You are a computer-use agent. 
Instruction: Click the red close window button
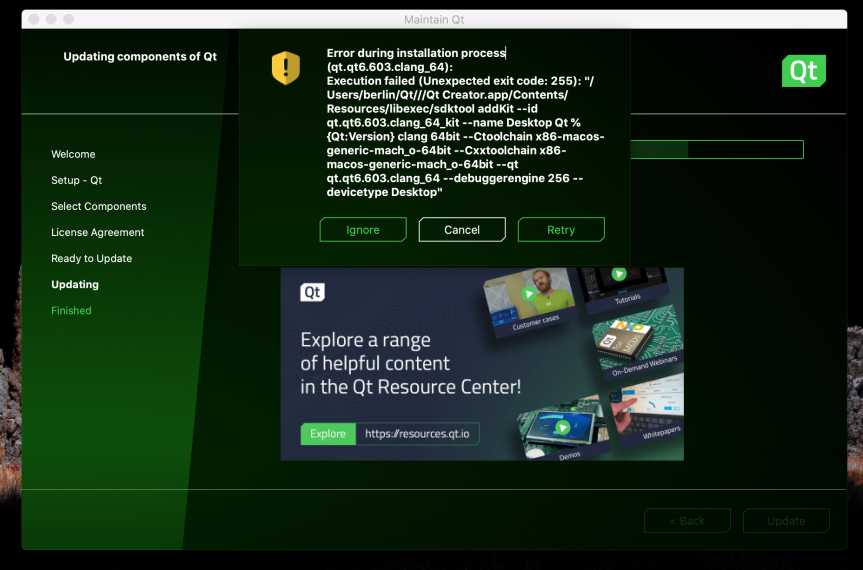coord(34,19)
